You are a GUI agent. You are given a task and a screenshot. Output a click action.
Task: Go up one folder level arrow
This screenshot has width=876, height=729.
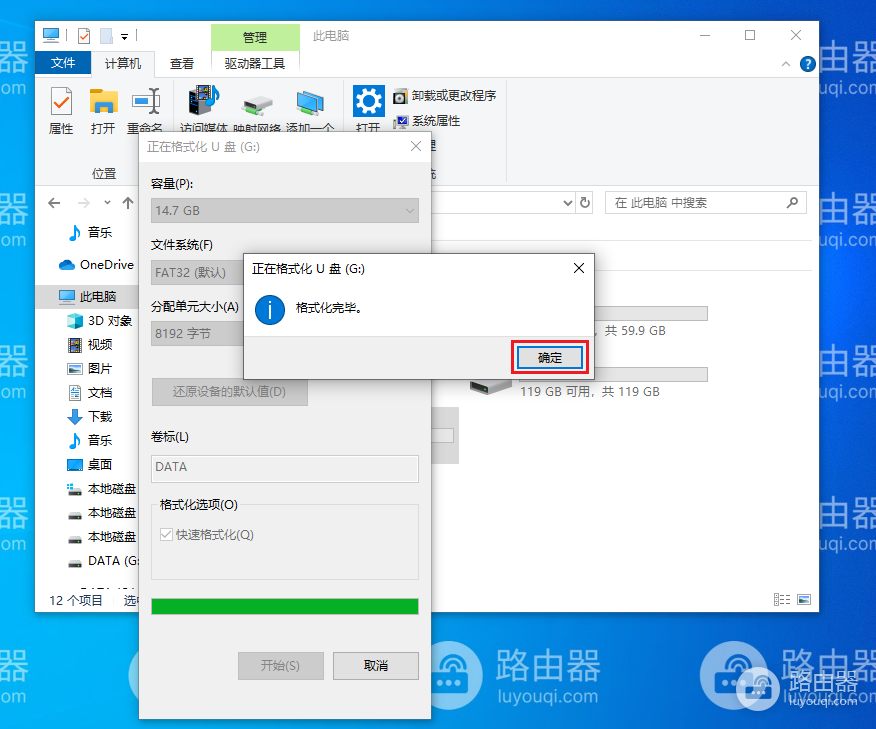coord(128,203)
